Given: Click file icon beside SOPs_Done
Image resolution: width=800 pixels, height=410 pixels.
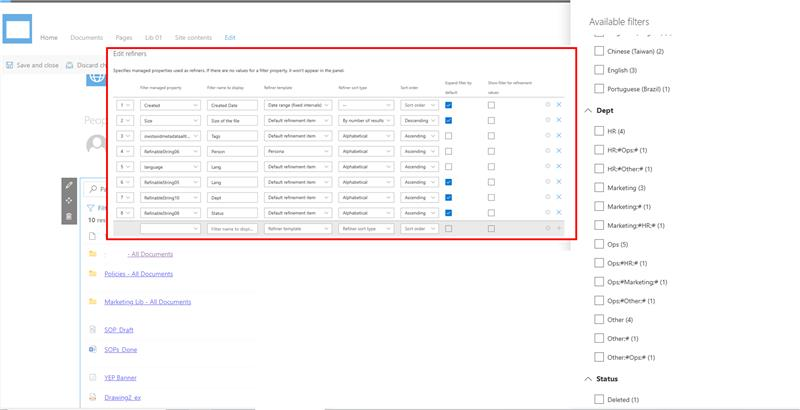Looking at the screenshot, I should 92,349.
